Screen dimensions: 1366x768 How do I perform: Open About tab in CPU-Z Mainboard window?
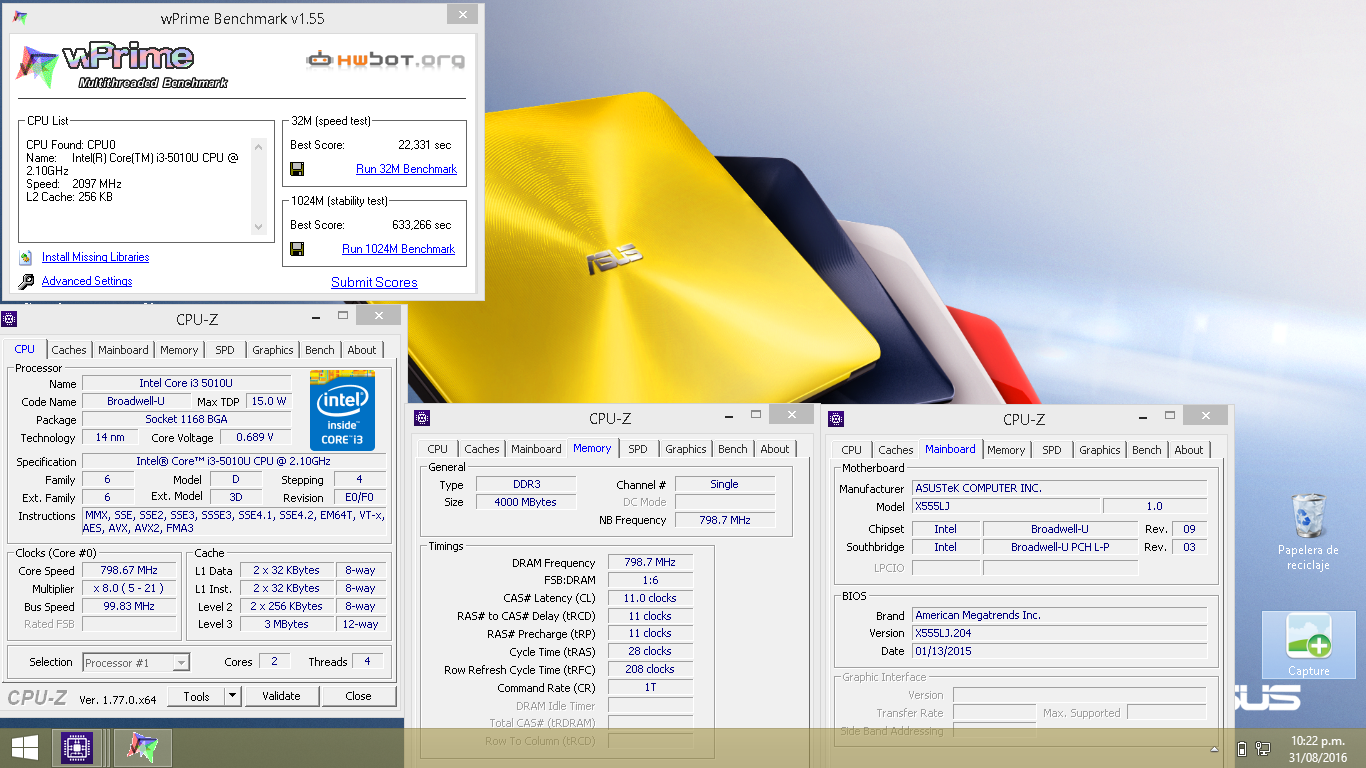pos(1189,450)
